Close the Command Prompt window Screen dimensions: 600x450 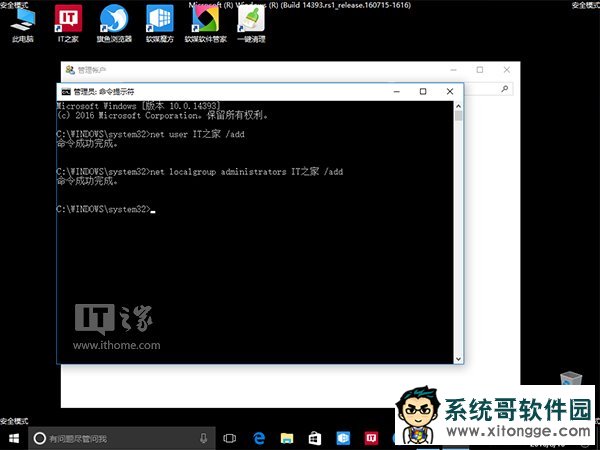(450, 91)
